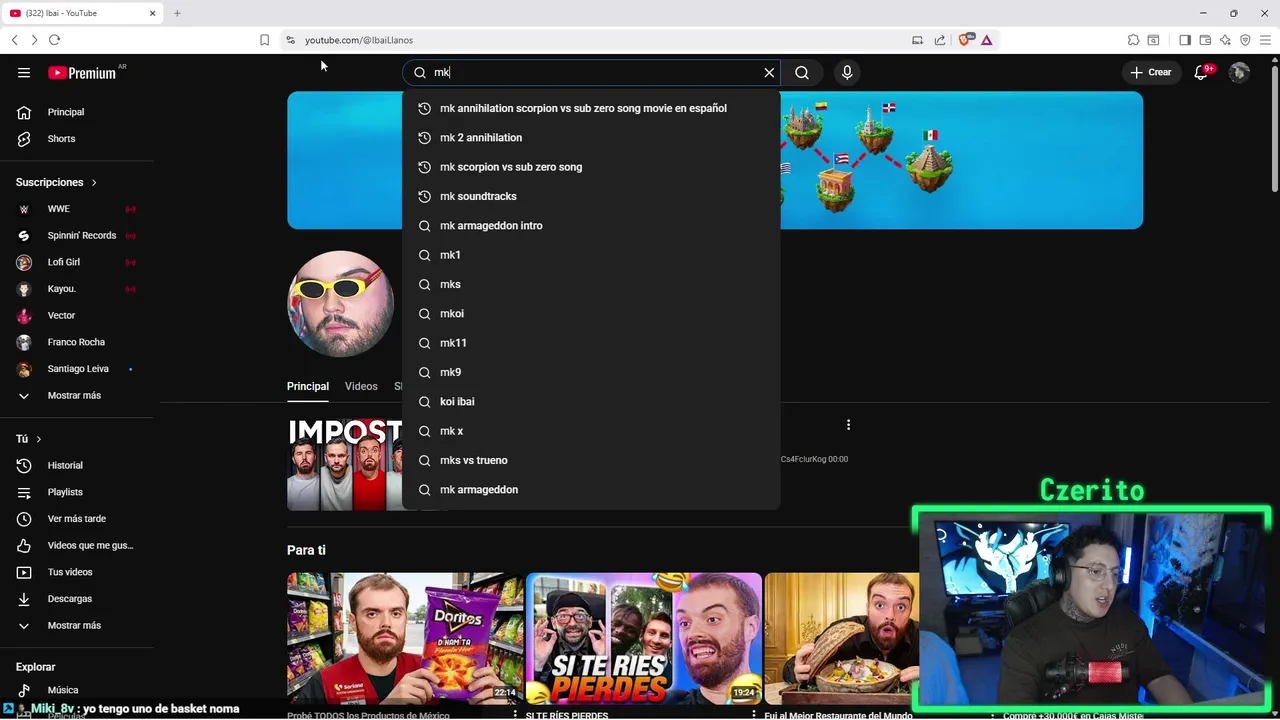Select suggestion mk x
The height and width of the screenshot is (720, 1280).
(x=591, y=431)
